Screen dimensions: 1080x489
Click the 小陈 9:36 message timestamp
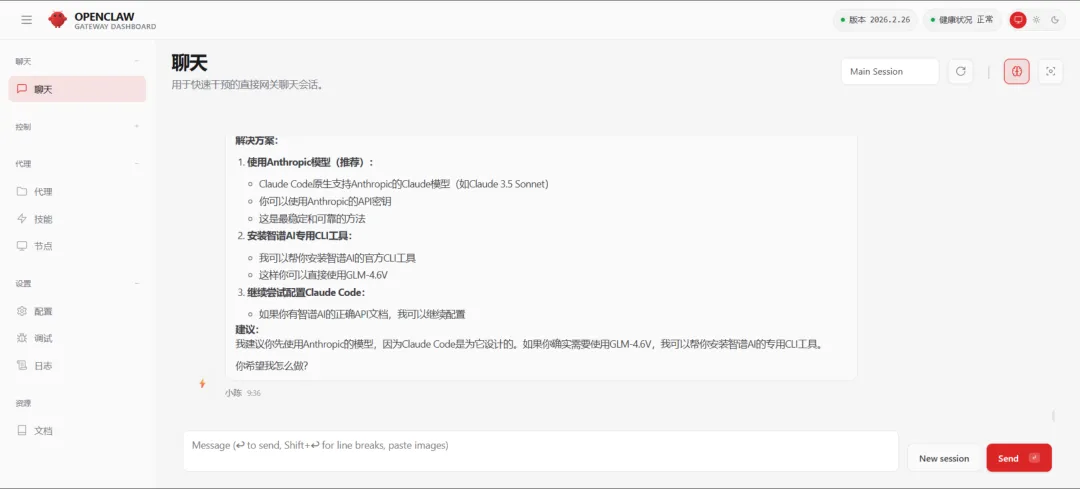pyautogui.click(x=242, y=393)
